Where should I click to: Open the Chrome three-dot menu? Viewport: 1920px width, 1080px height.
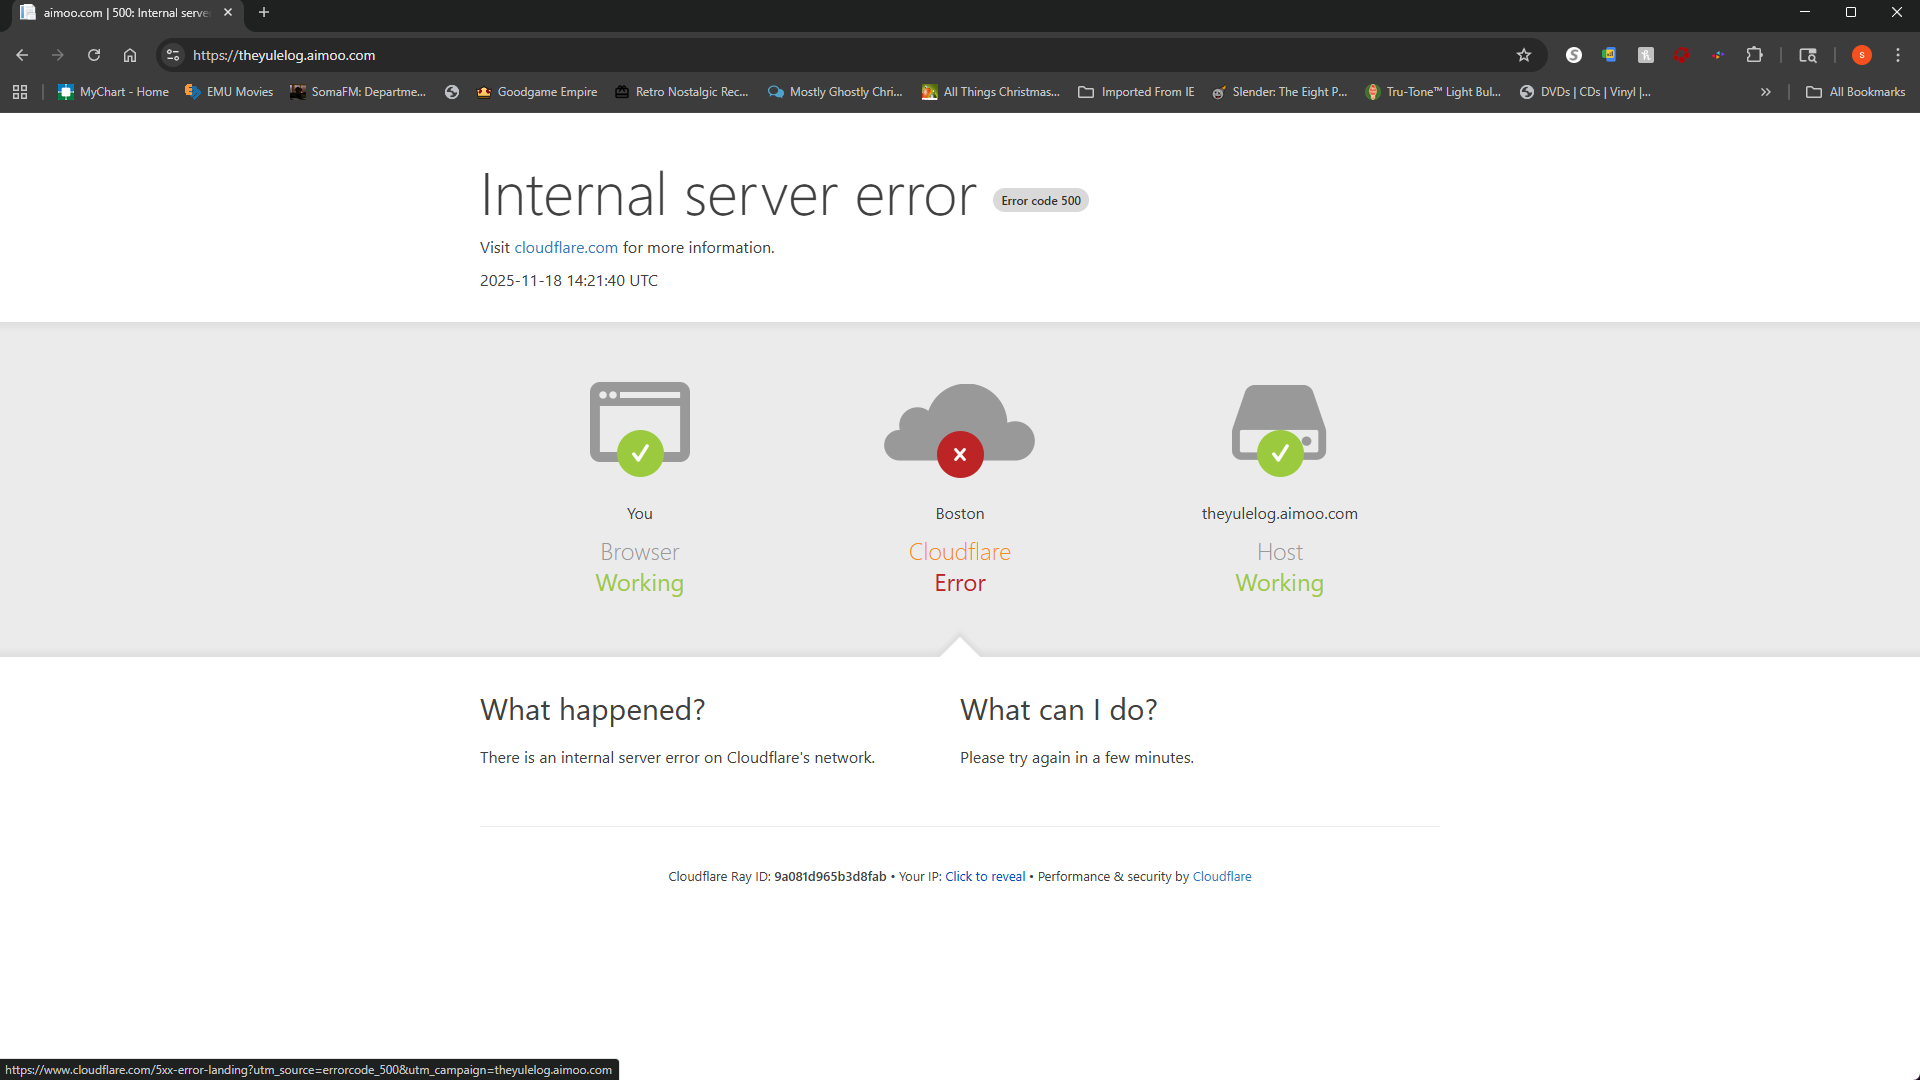click(x=1898, y=55)
